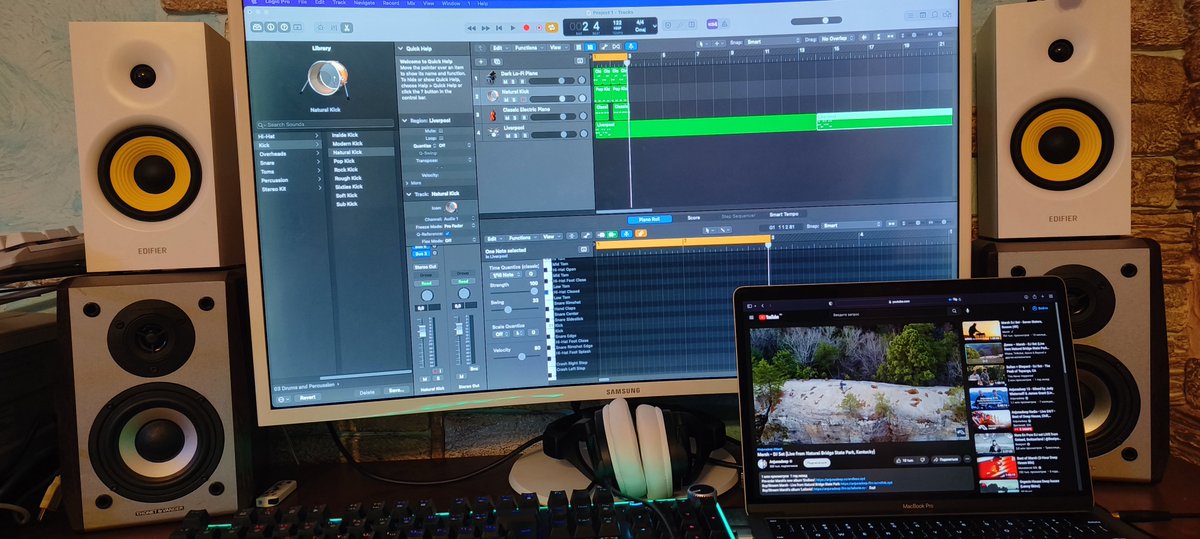Click the Search Sounds field in Library
Viewport: 1200px width, 539px height.
[325, 124]
